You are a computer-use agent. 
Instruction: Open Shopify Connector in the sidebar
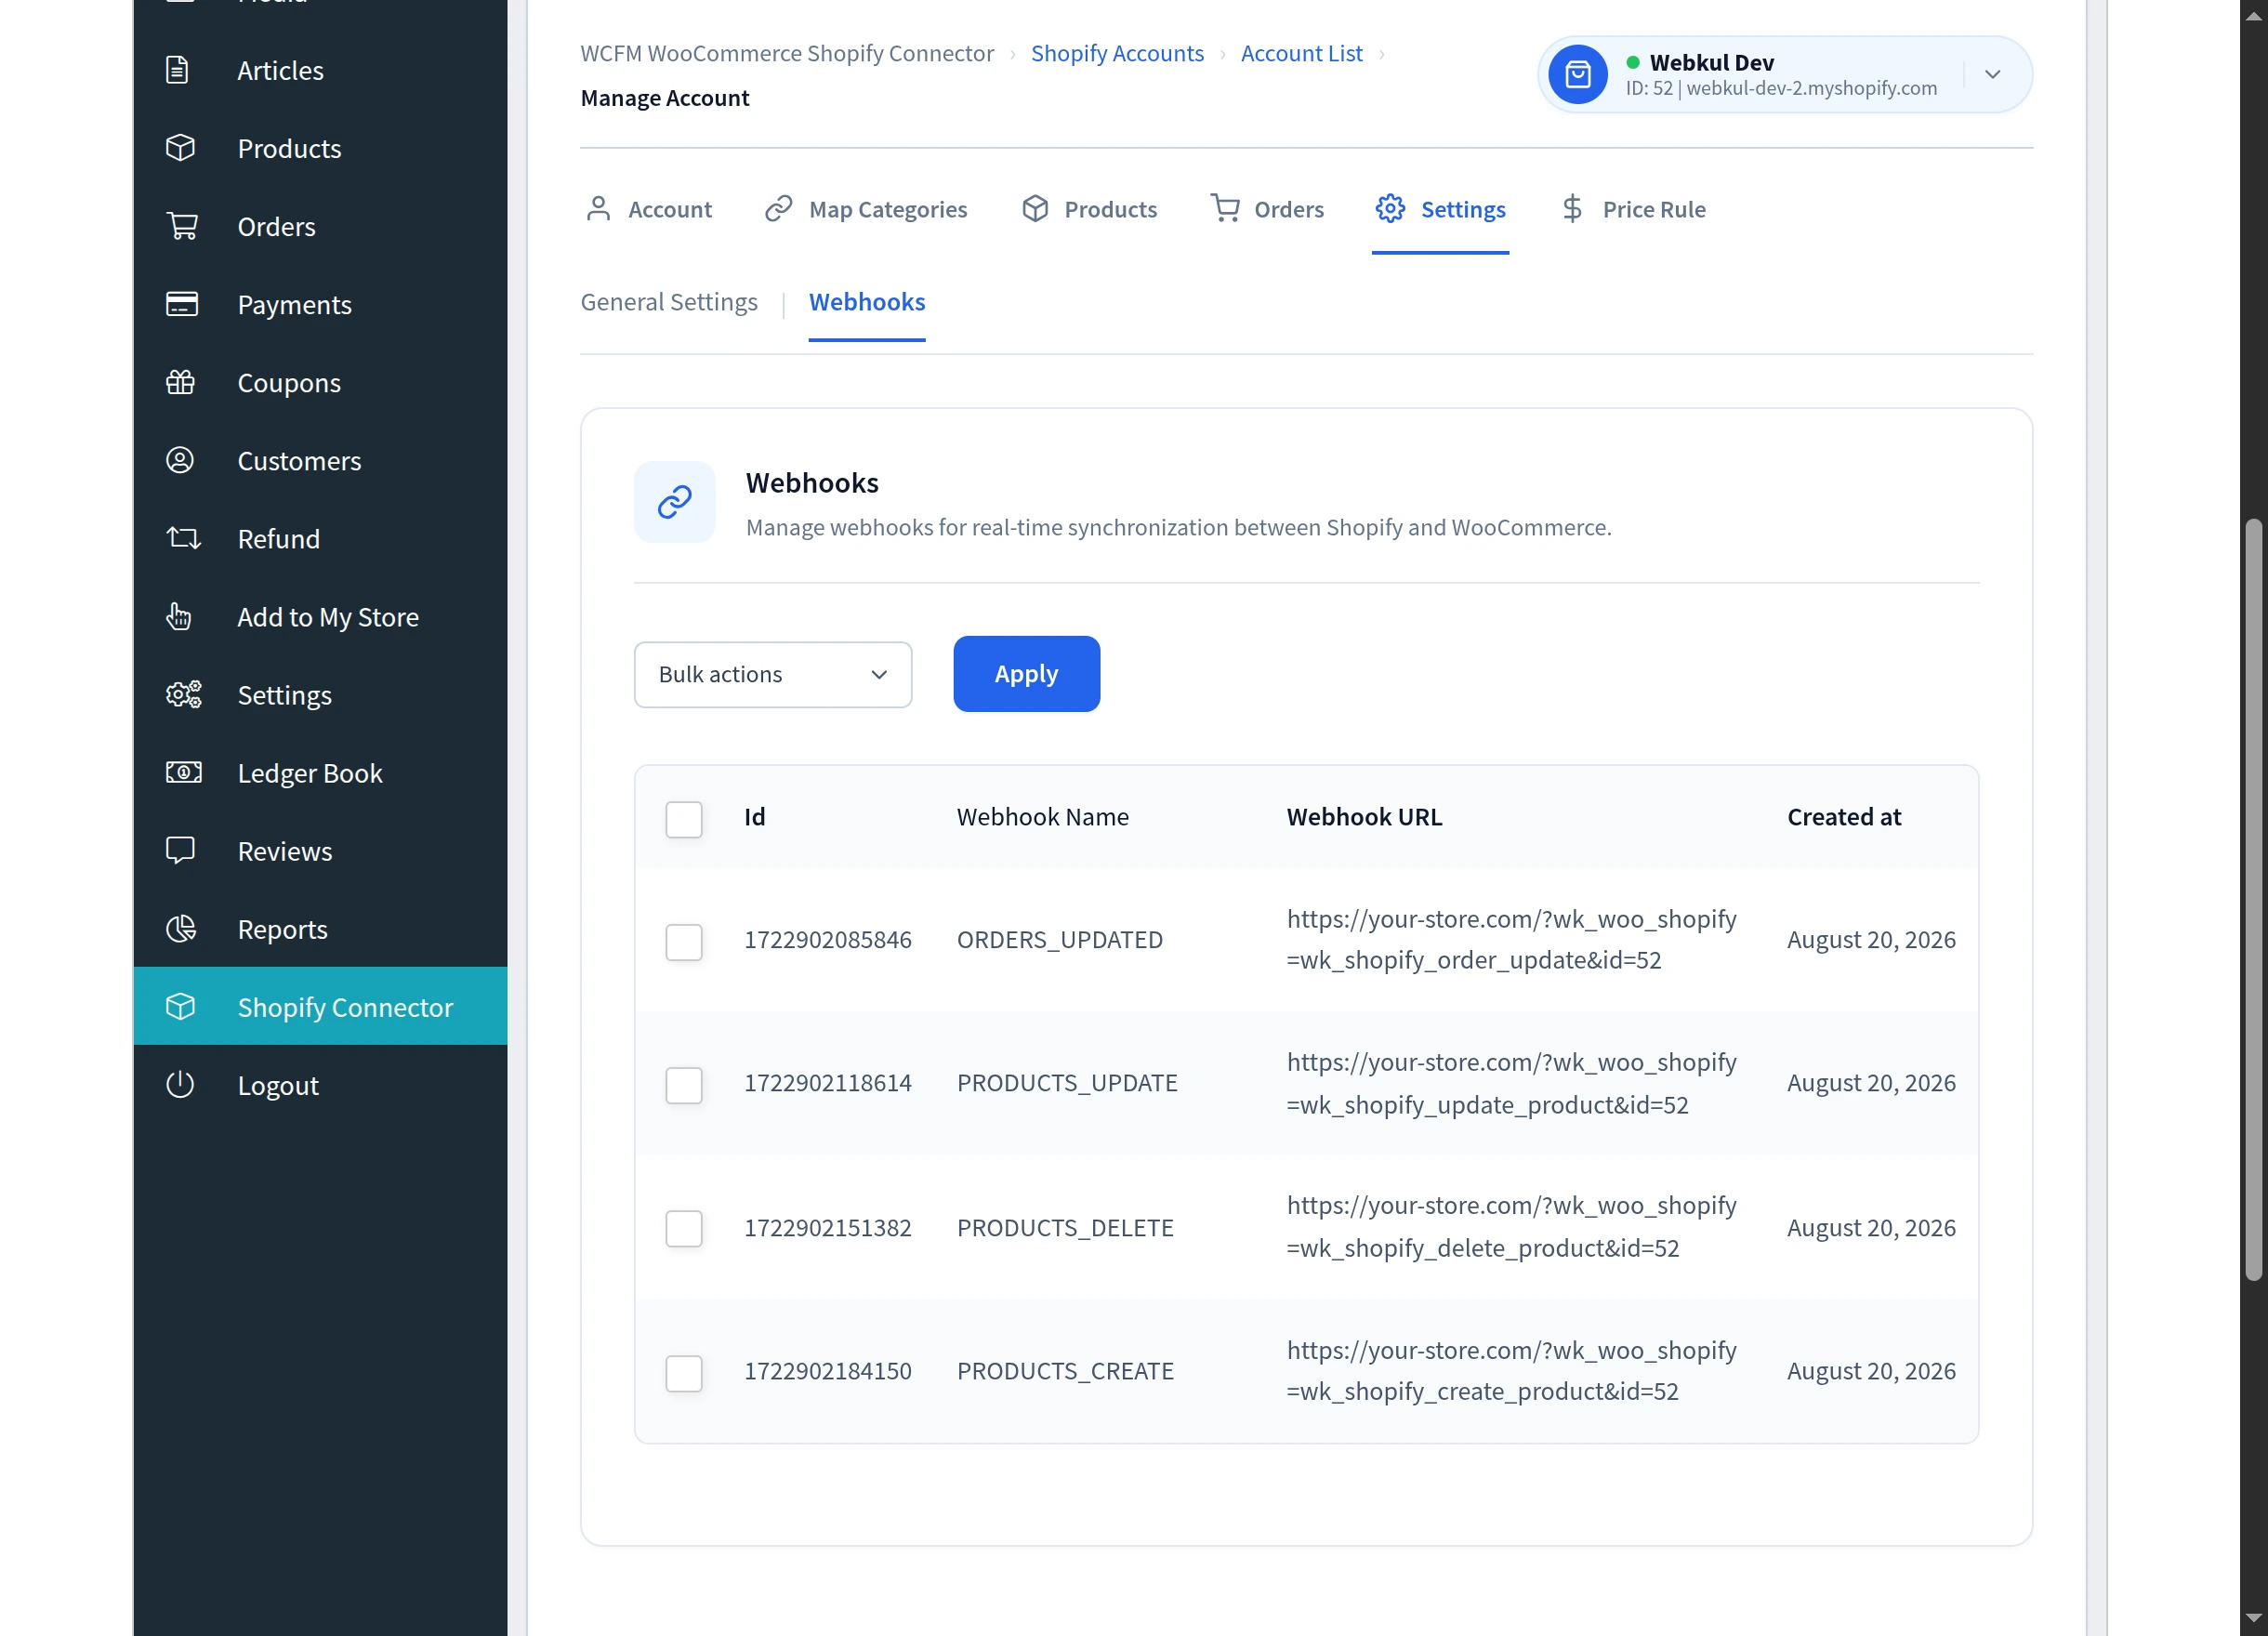click(x=320, y=1006)
